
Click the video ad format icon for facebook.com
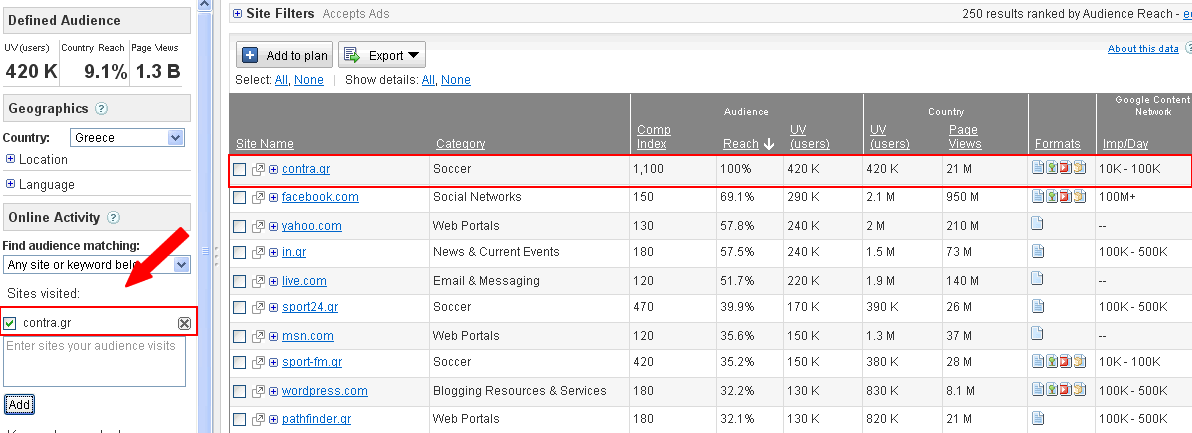[1065, 196]
